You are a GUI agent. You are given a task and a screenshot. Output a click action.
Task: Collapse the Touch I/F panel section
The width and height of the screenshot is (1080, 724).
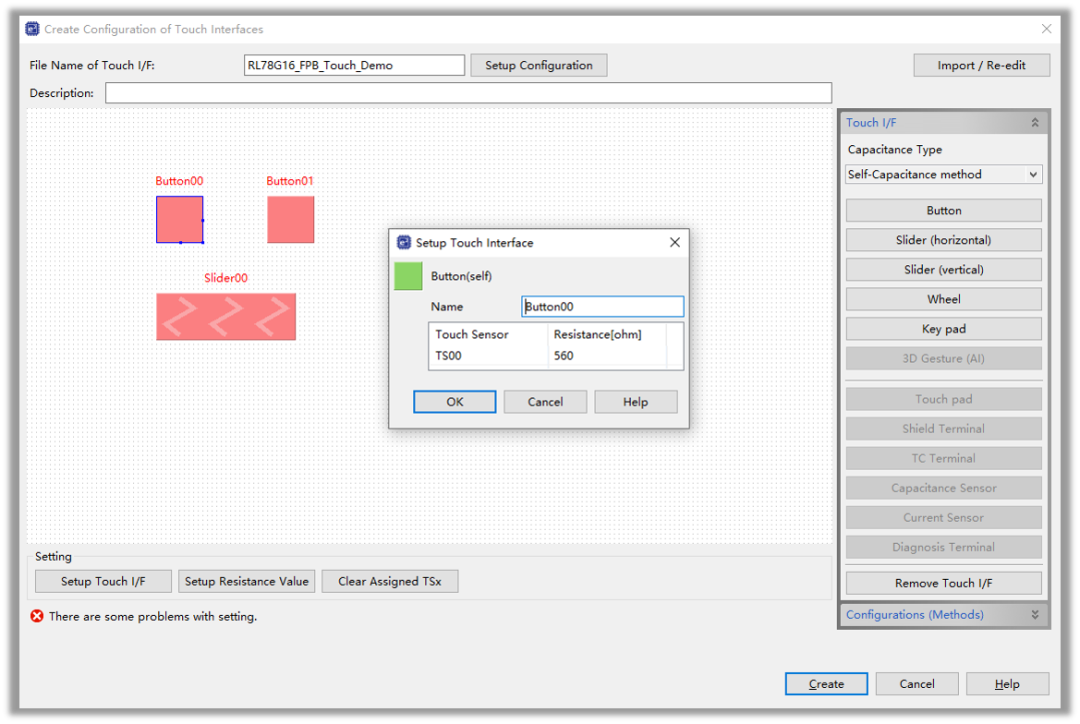tap(1034, 123)
